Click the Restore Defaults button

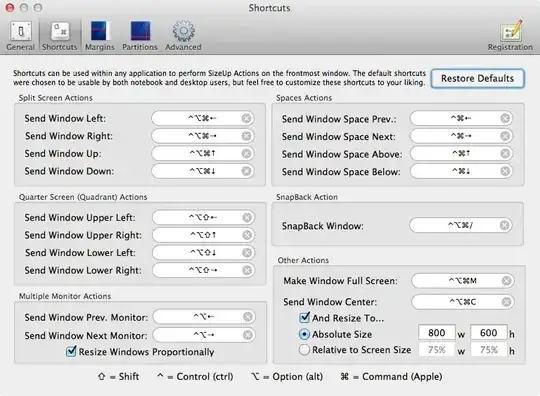[478, 79]
